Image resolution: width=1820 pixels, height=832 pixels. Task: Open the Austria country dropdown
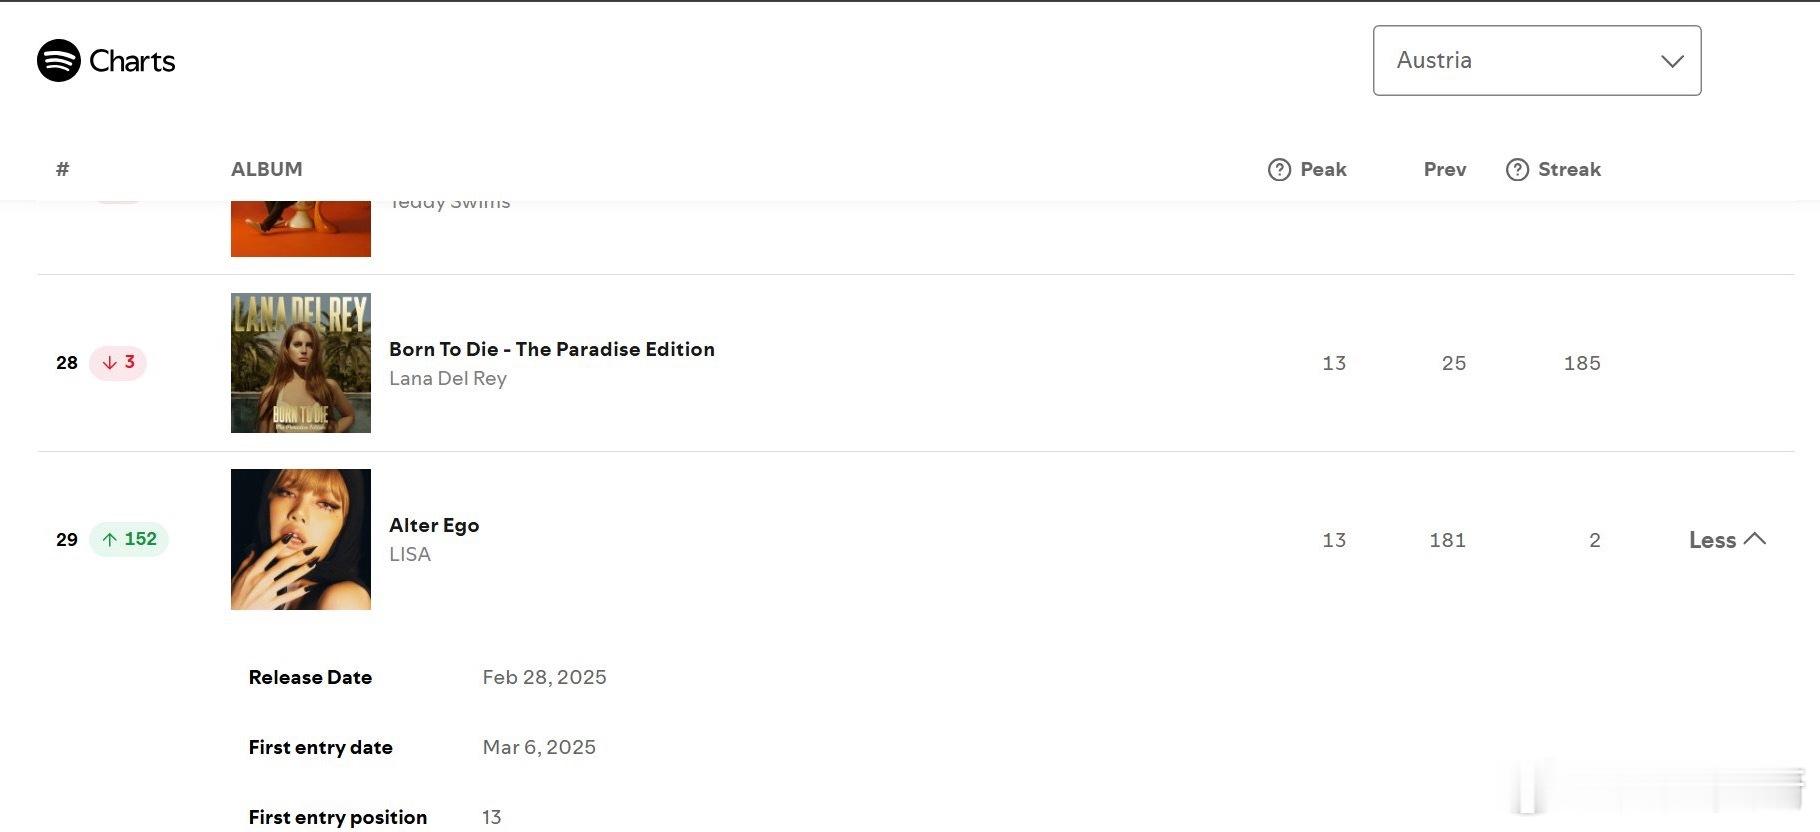click(1537, 61)
